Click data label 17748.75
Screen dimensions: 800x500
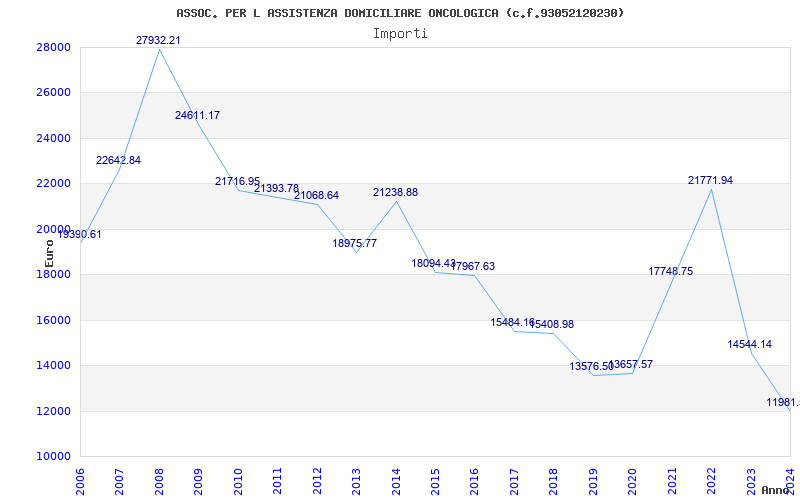pyautogui.click(x=671, y=271)
